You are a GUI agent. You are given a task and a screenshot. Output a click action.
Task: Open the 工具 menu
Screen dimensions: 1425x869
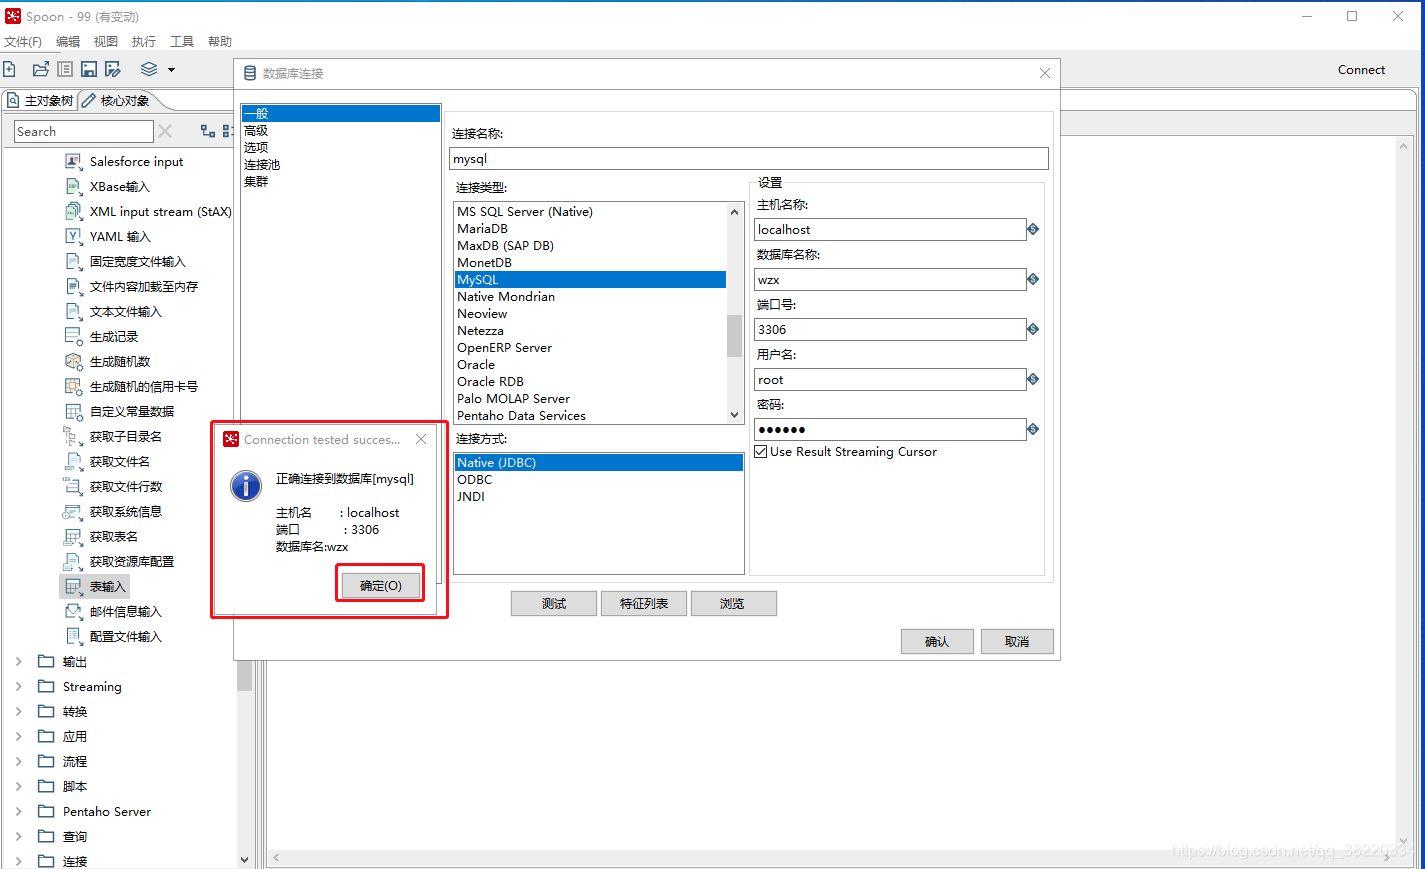[182, 41]
